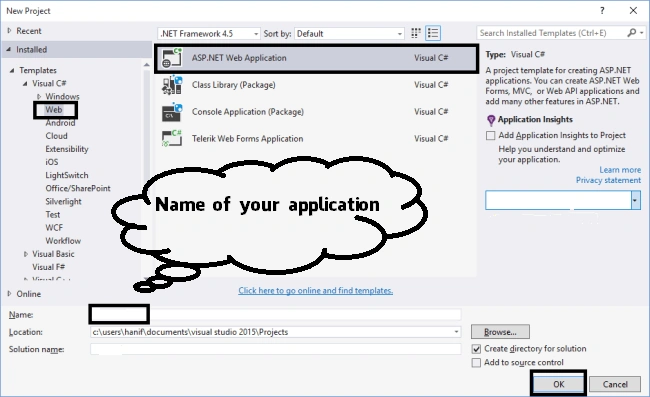Open the .NET Framework 4.5 dropdown
The height and width of the screenshot is (397, 650).
(209, 34)
